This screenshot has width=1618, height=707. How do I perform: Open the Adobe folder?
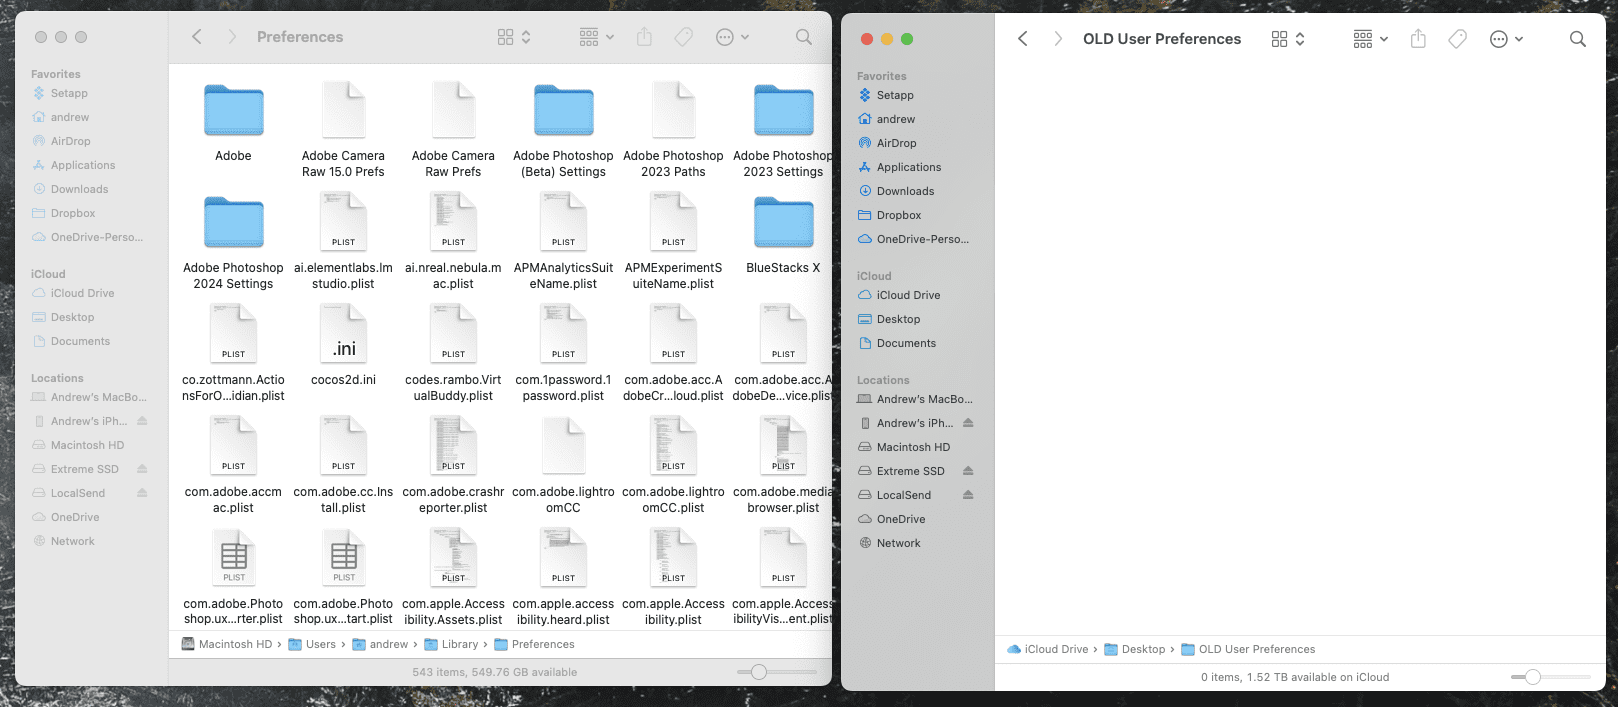234,111
